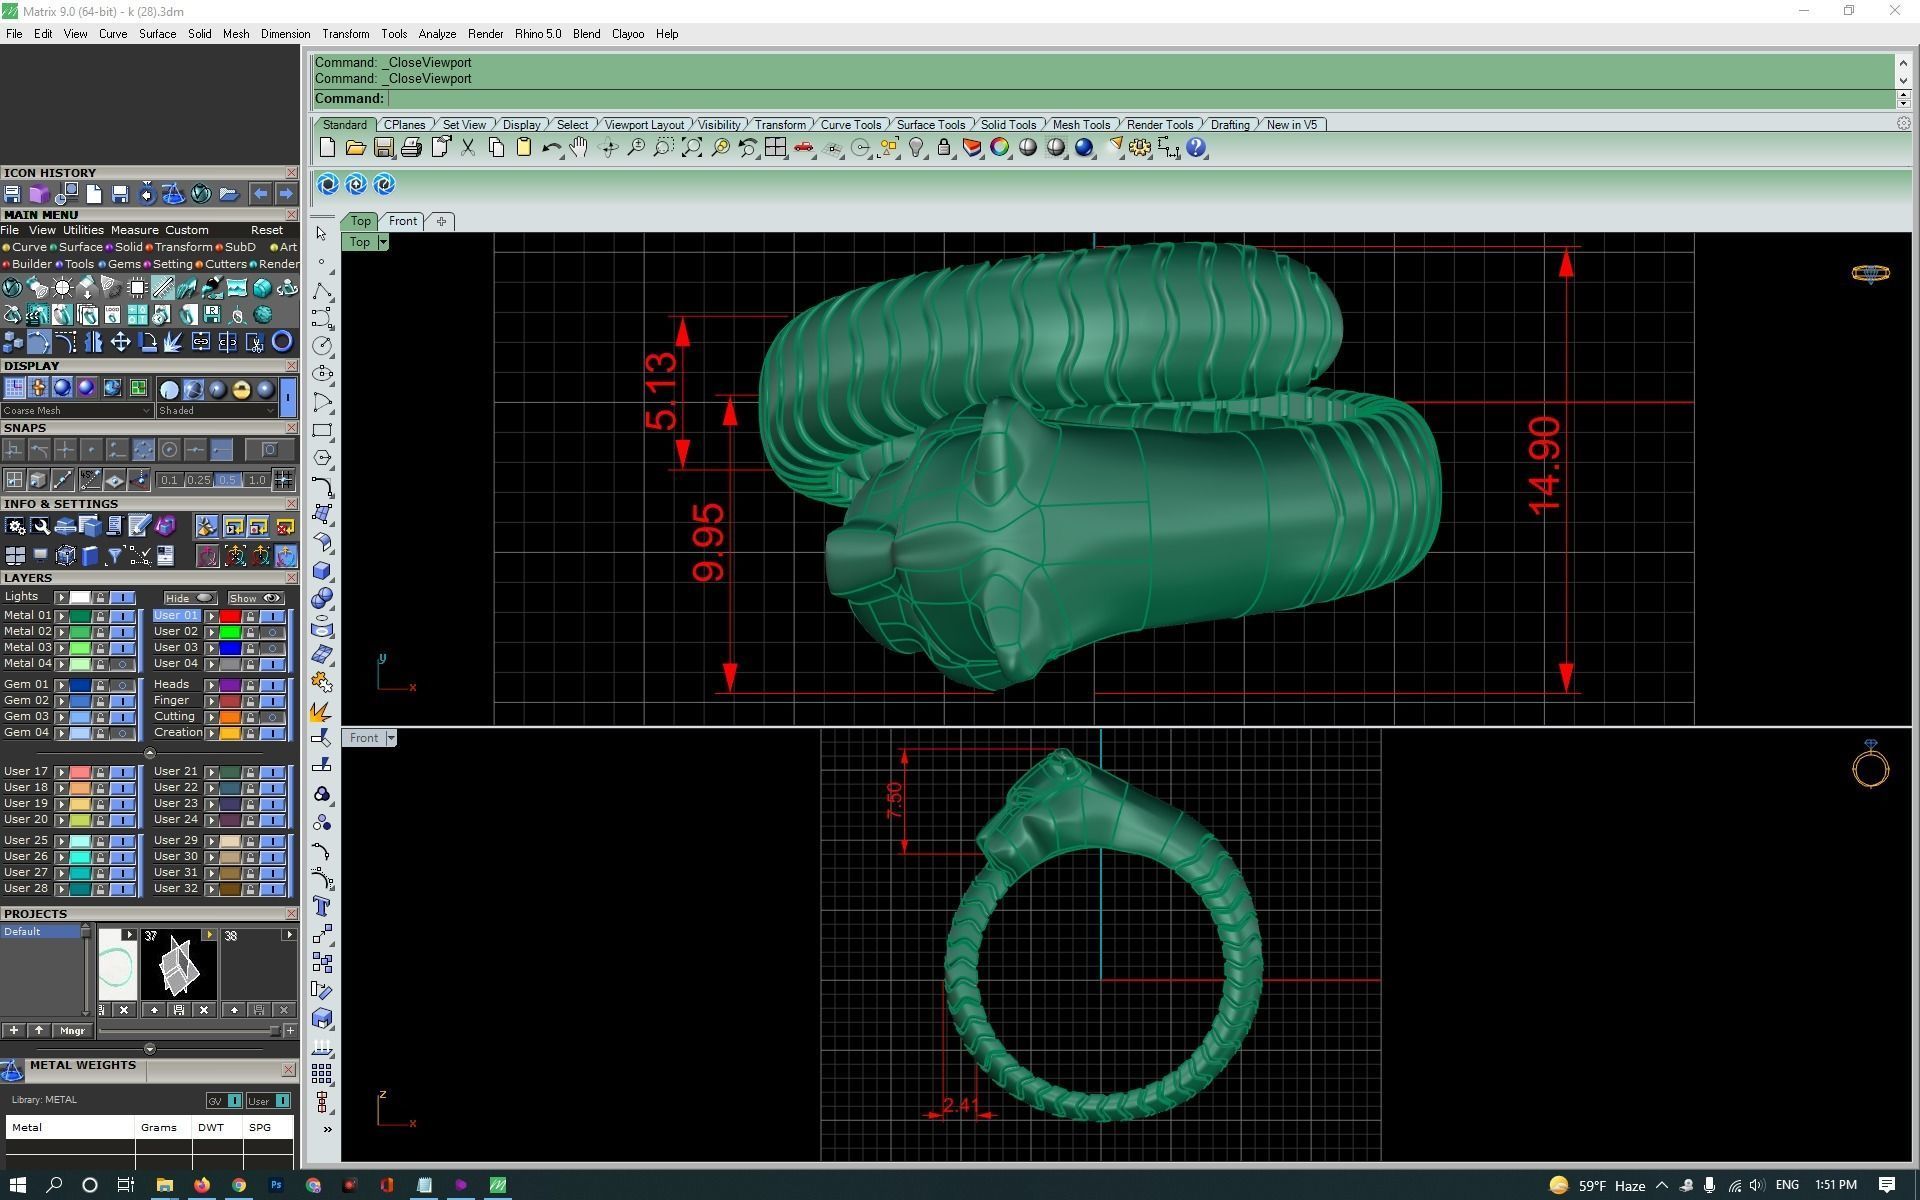Screen dimensions: 1920x1200
Task: Open the Clayoo menu
Action: click(628, 34)
